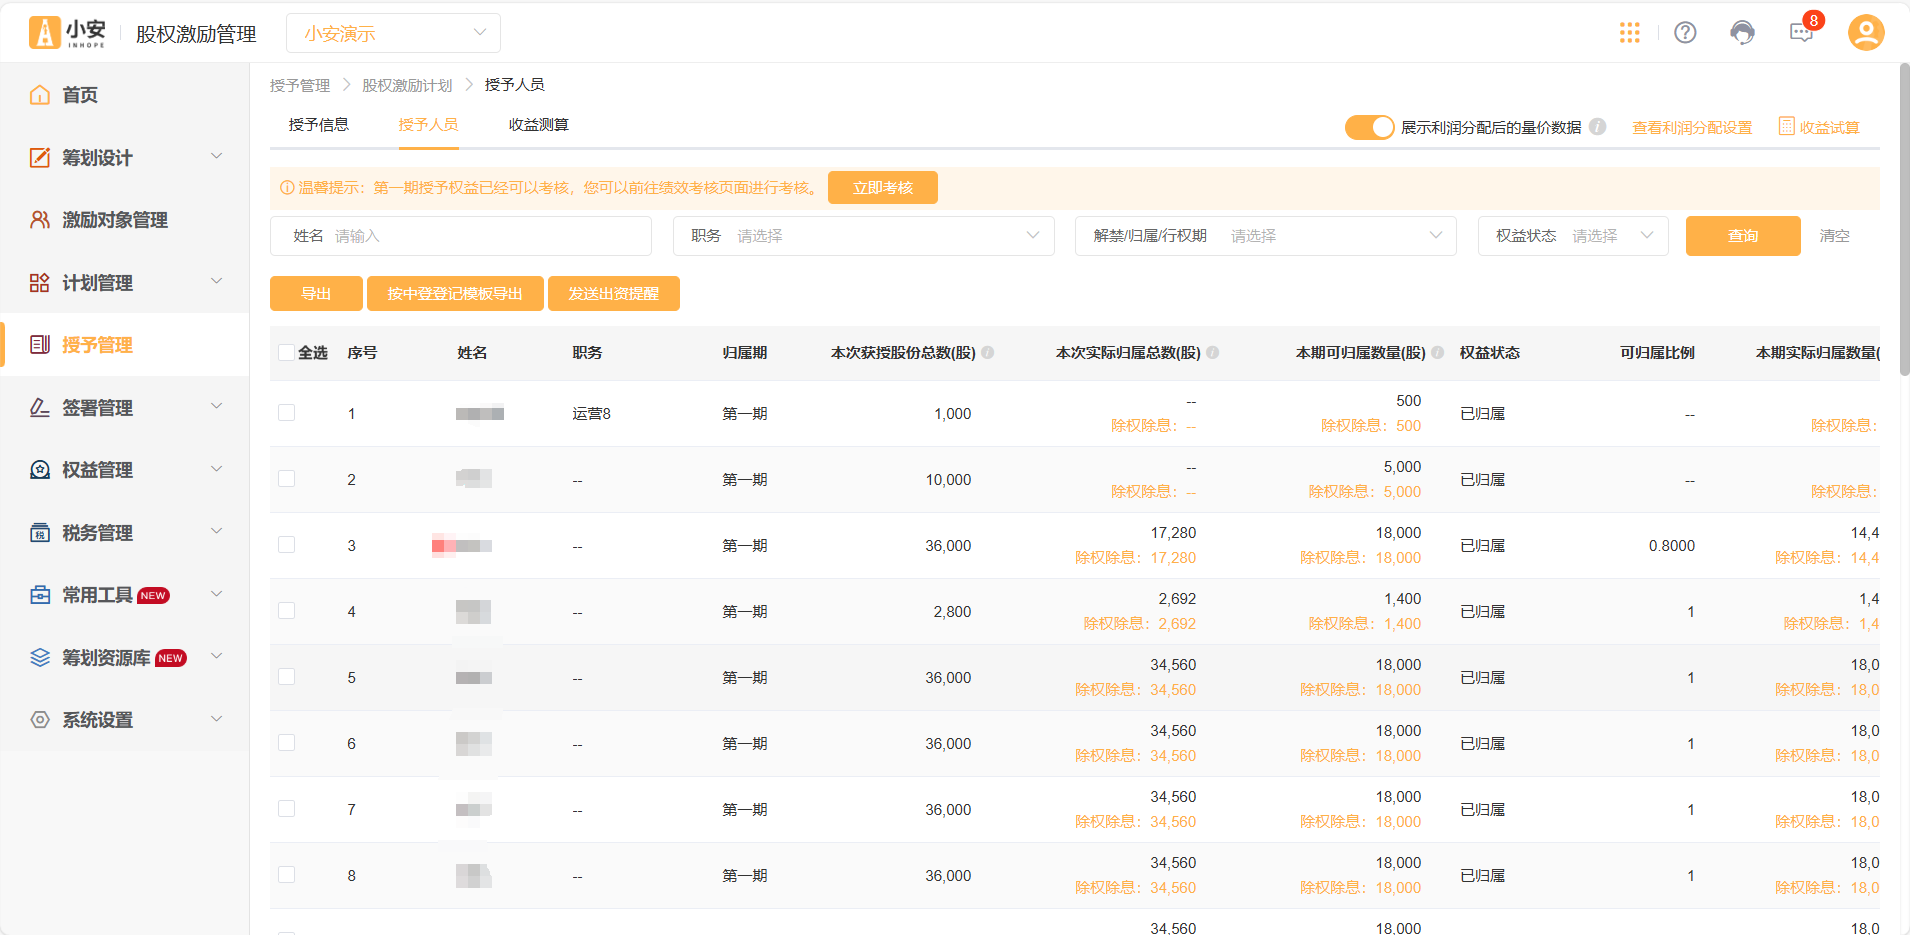This screenshot has height=935, width=1910.
Task: Click info icon beside 展示利润分配后的量价数据
Action: pyautogui.click(x=1598, y=127)
